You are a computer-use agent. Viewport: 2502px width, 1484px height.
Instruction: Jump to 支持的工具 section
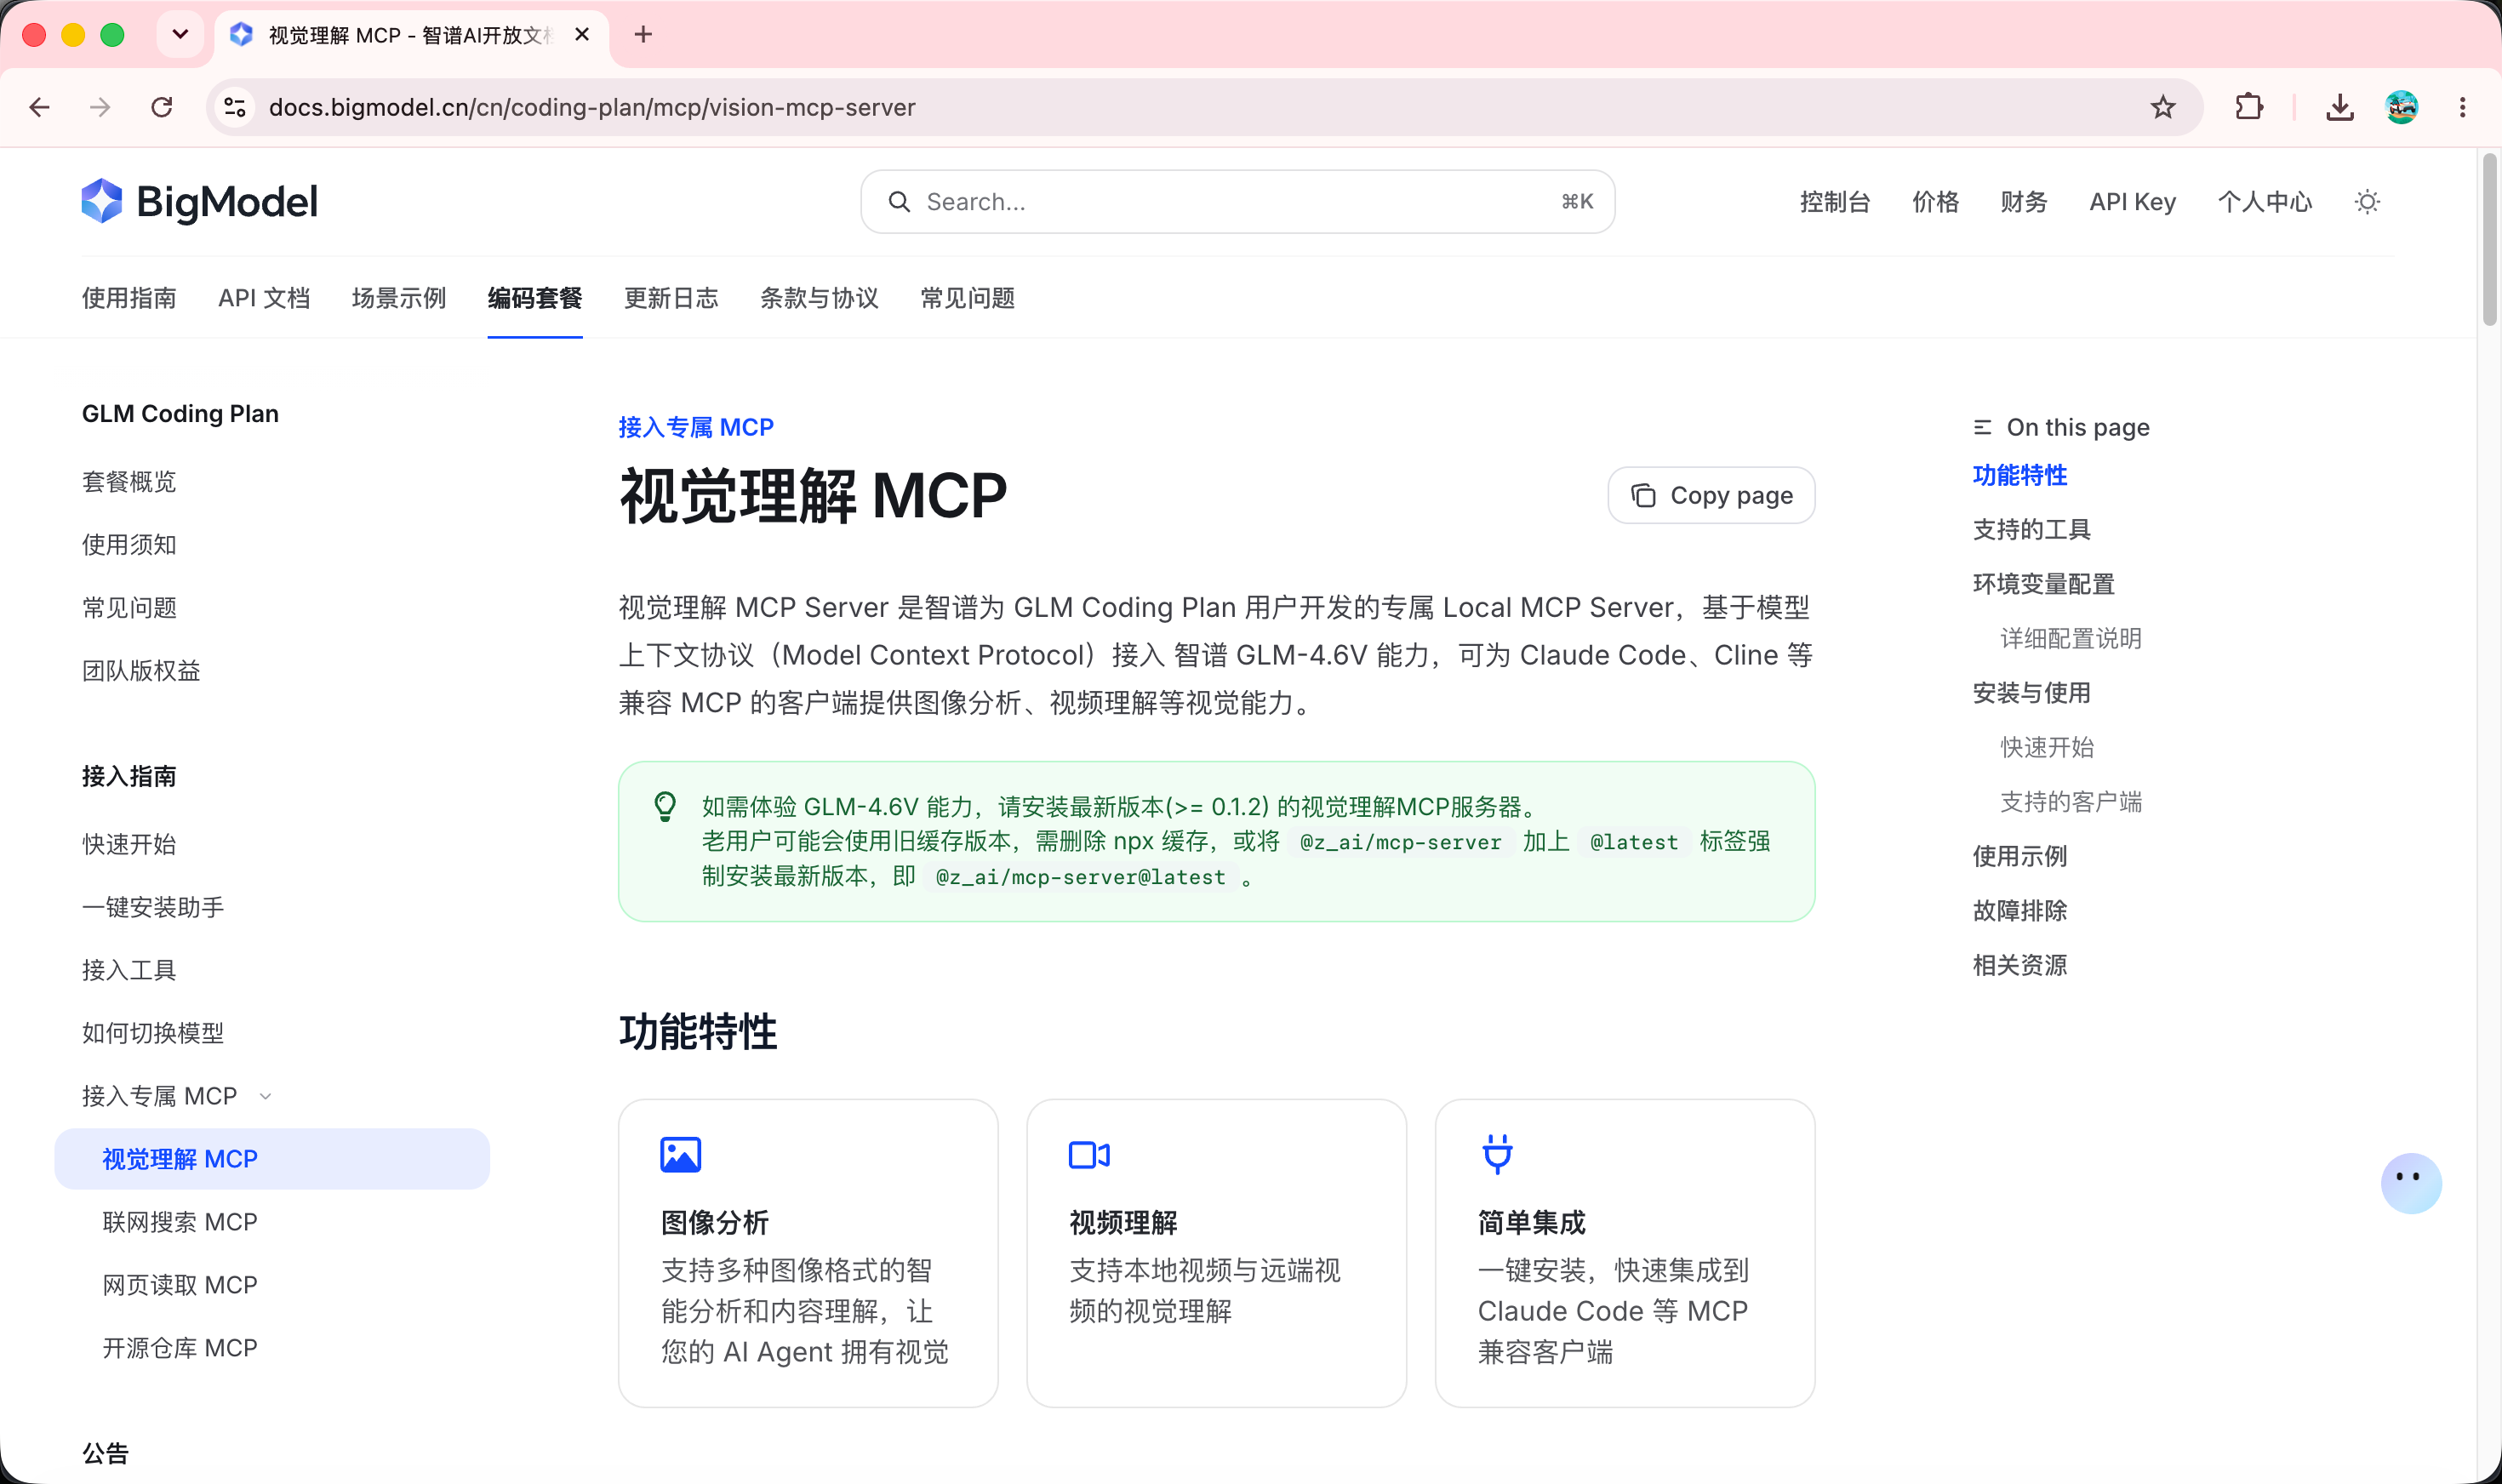[x=2032, y=530]
